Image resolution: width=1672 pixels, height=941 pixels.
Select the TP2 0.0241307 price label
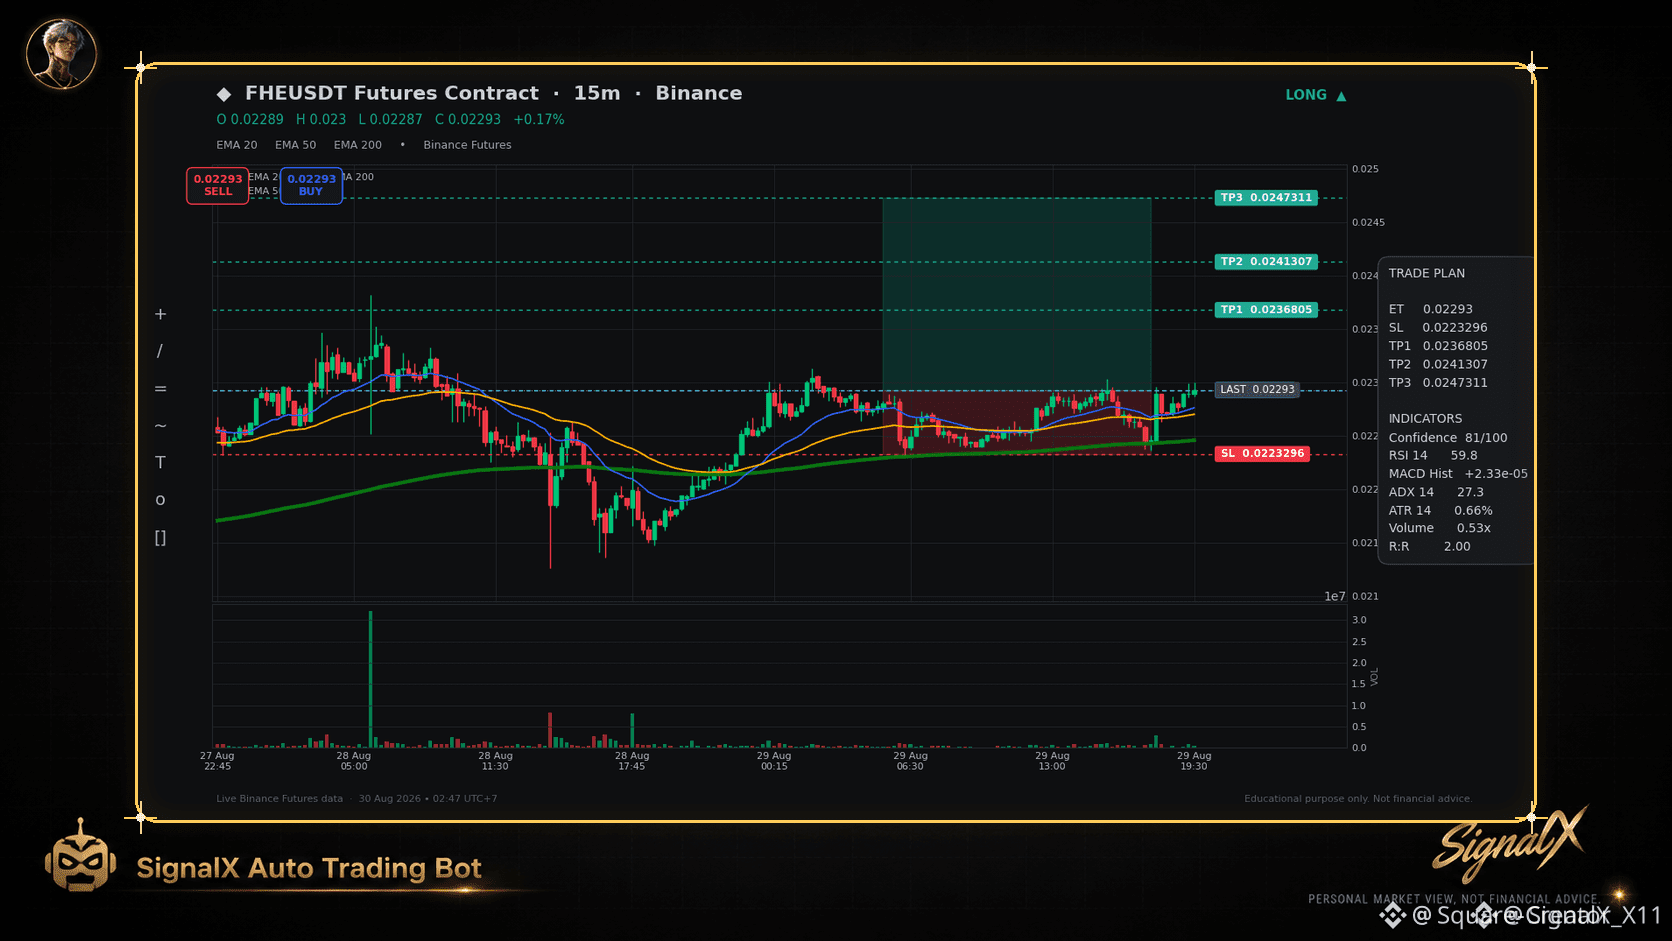click(1266, 262)
